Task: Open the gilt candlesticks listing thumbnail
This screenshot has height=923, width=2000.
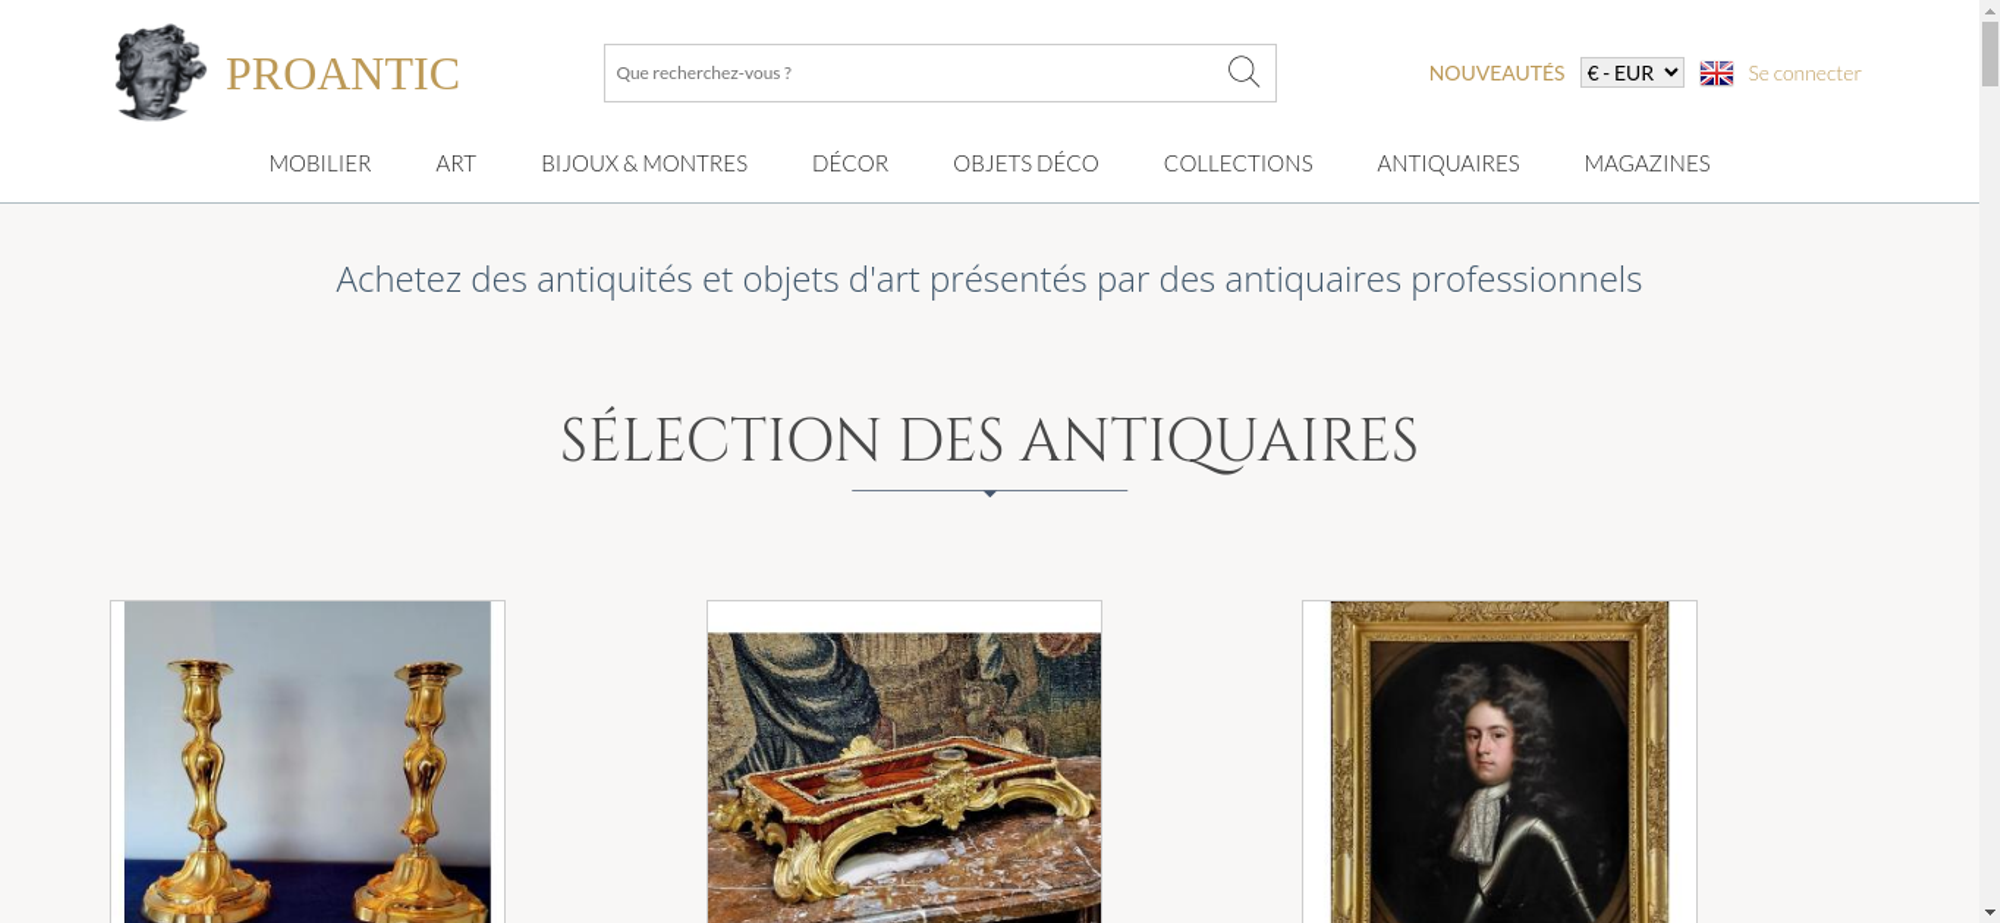Action: (307, 762)
